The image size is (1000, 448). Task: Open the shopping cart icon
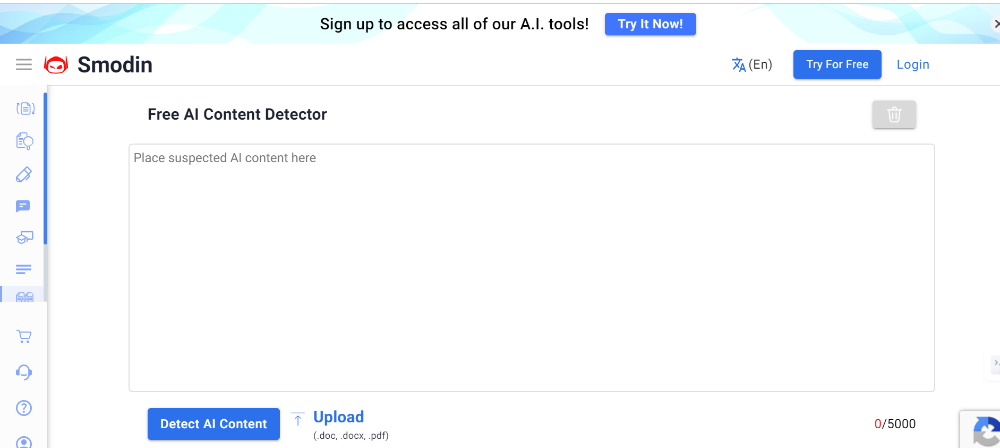click(x=25, y=337)
